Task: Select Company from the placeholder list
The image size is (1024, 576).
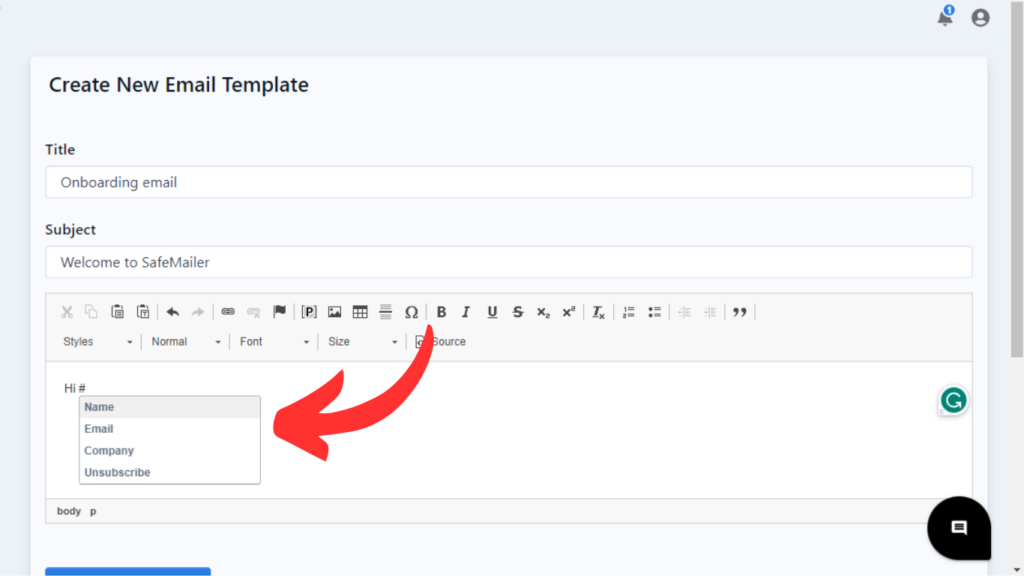Action: (170, 451)
